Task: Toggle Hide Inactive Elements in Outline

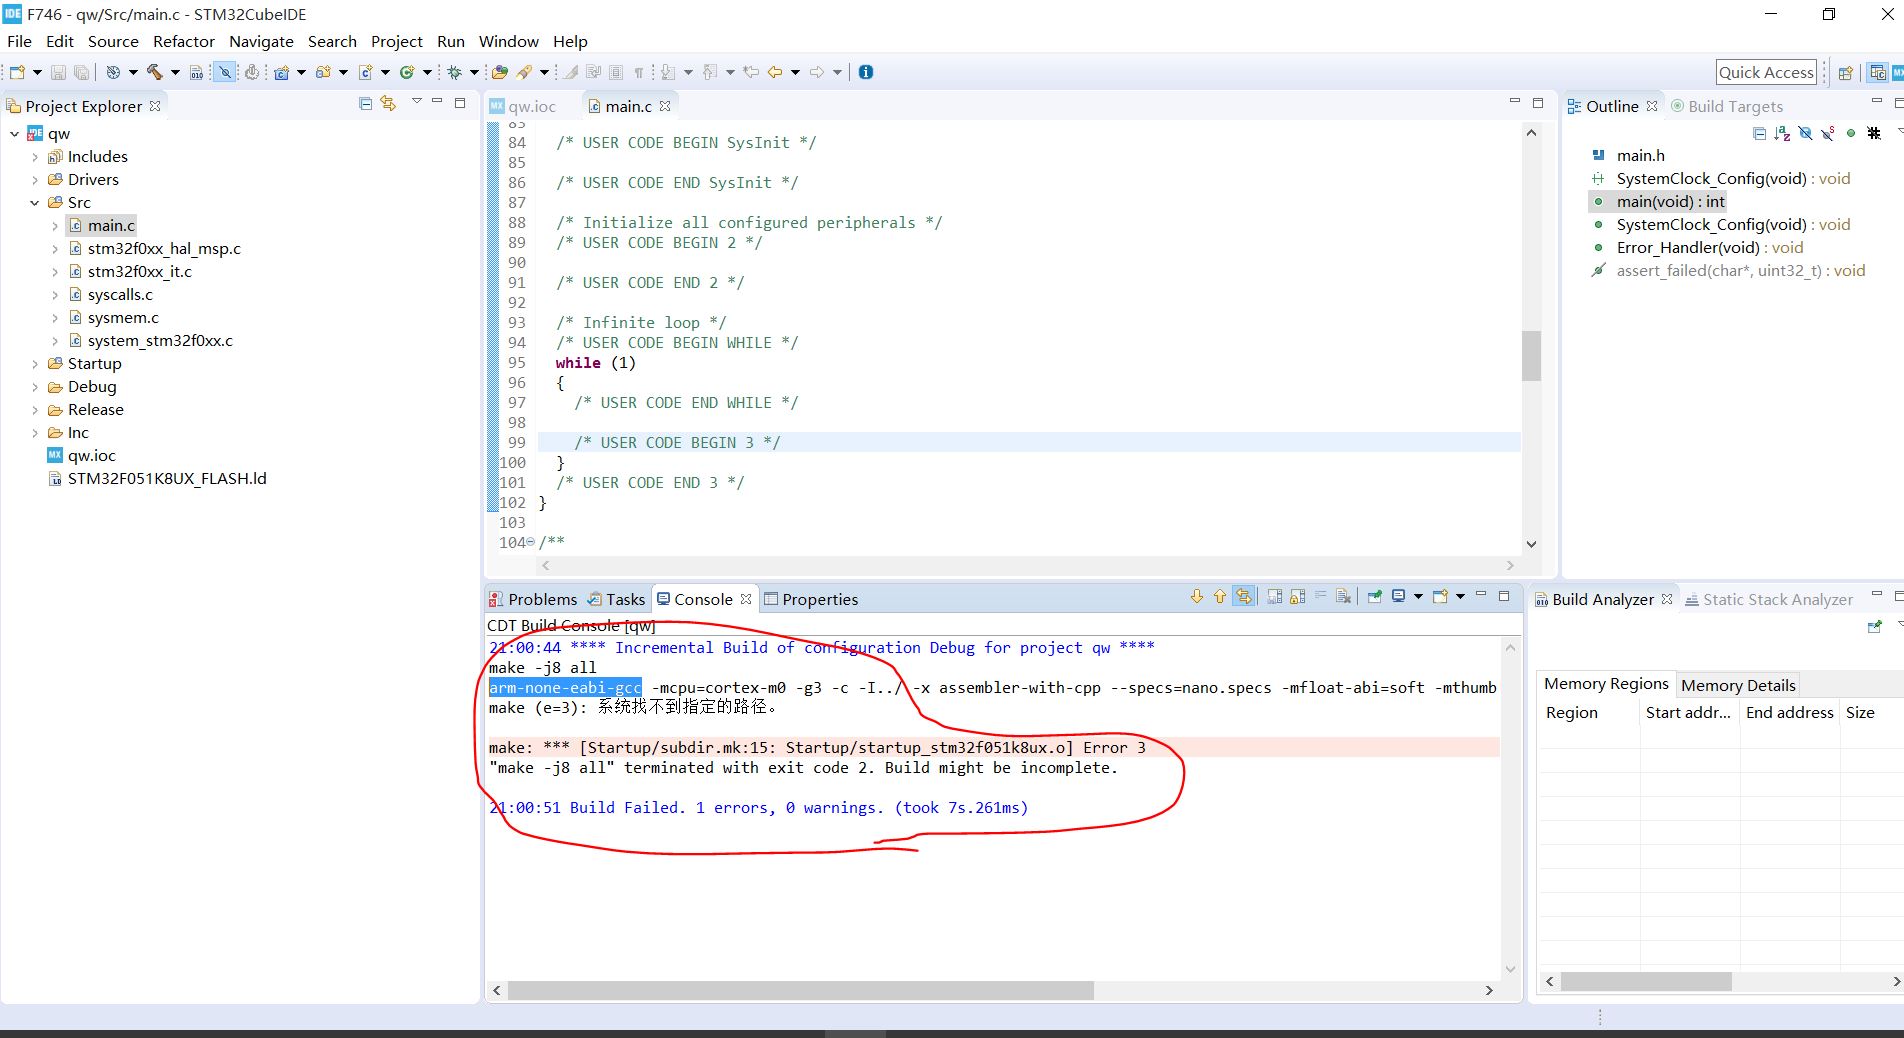Action: pos(1874,133)
